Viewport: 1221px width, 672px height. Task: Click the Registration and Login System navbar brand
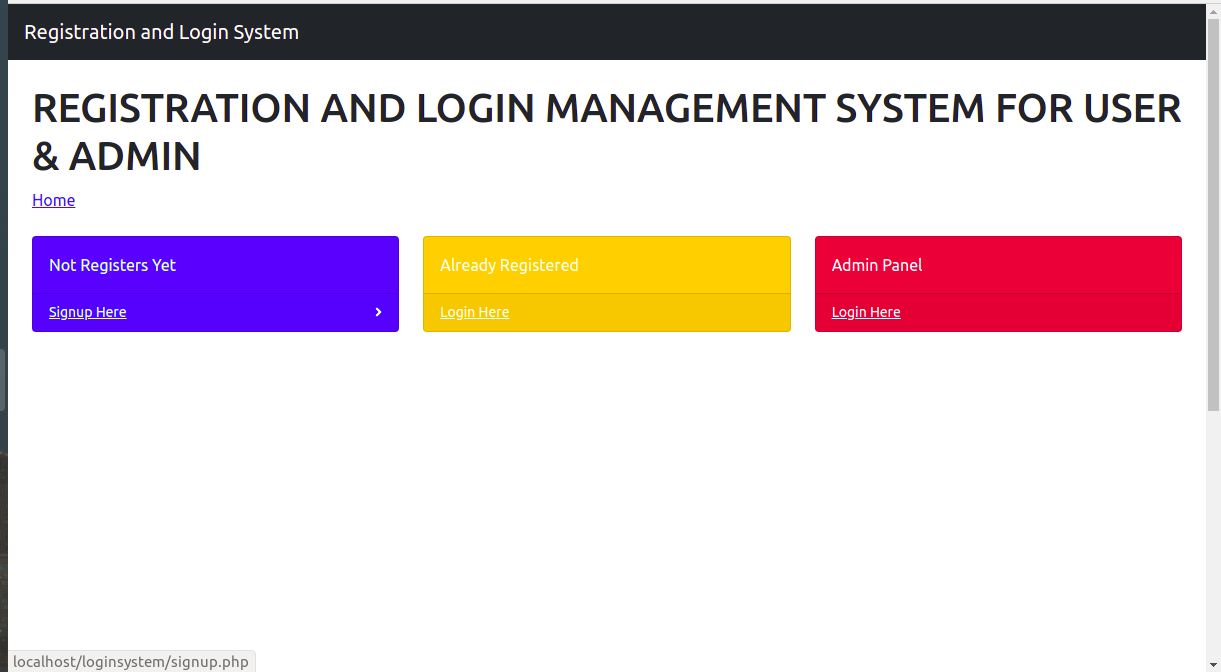(x=161, y=31)
